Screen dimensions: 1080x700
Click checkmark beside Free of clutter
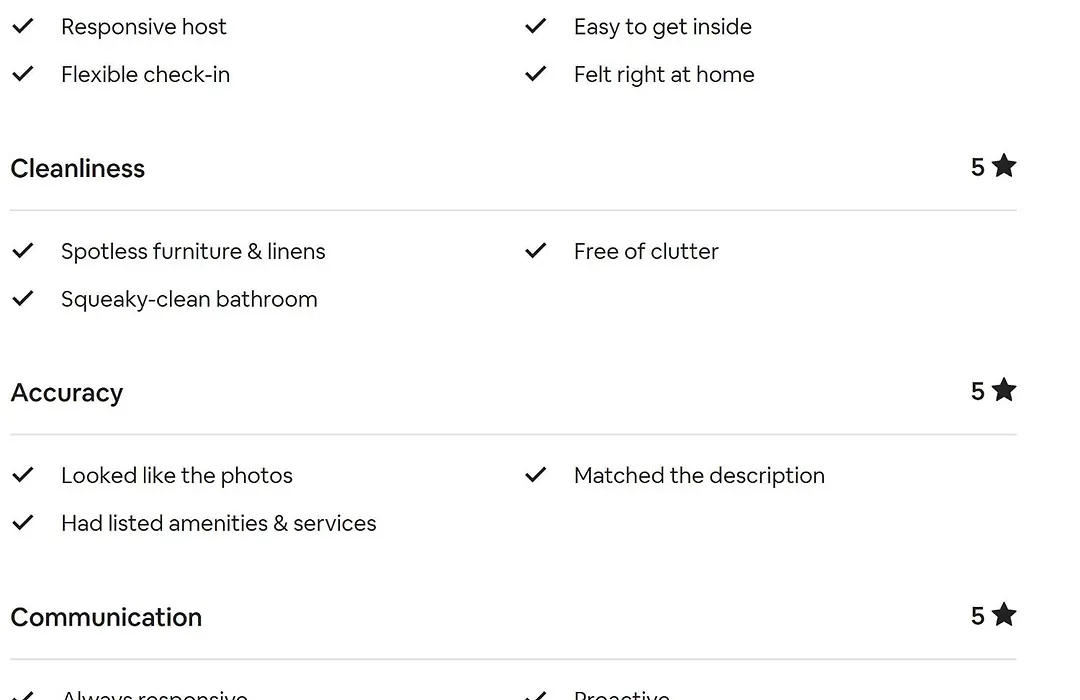click(x=535, y=251)
